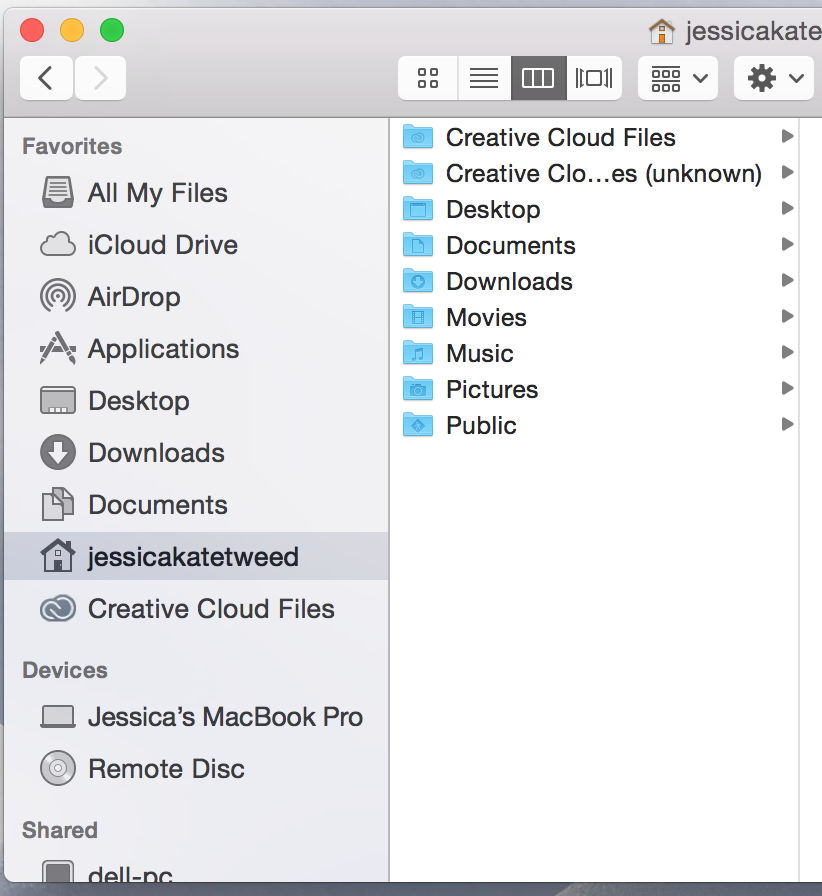This screenshot has width=822, height=896.
Task: Expand Creative Clo...es (unknown) folder arrow
Action: pyautogui.click(x=788, y=172)
